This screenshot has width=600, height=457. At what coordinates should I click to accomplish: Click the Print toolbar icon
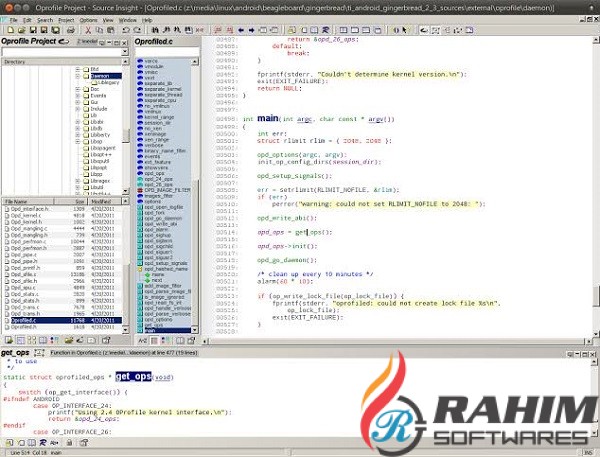click(70, 30)
